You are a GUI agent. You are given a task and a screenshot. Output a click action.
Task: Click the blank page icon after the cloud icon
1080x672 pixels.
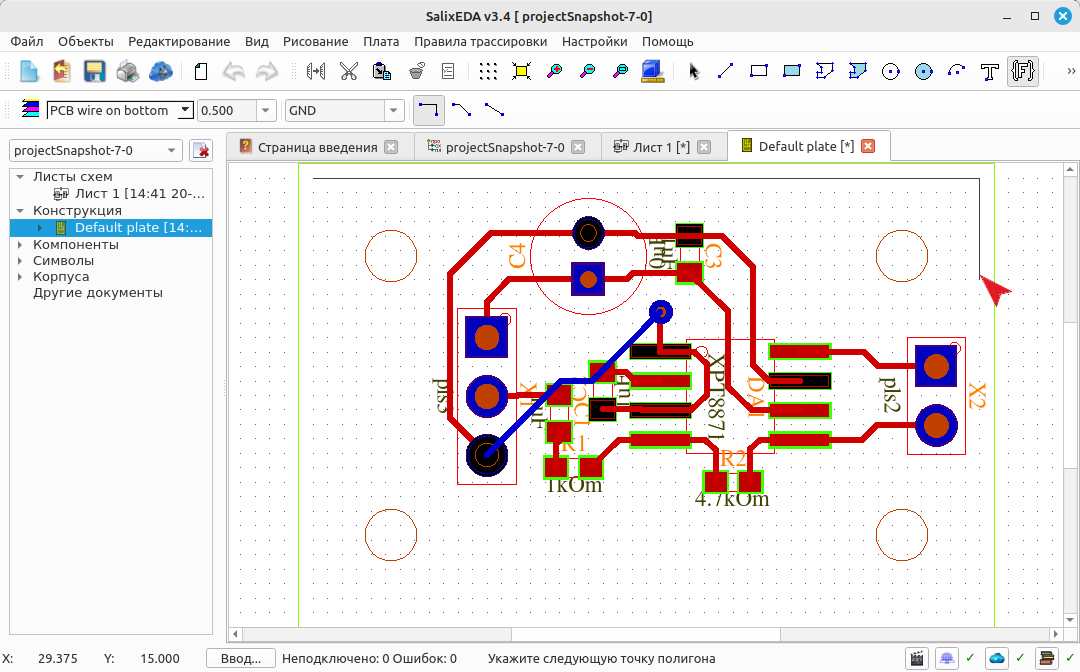pyautogui.click(x=200, y=71)
